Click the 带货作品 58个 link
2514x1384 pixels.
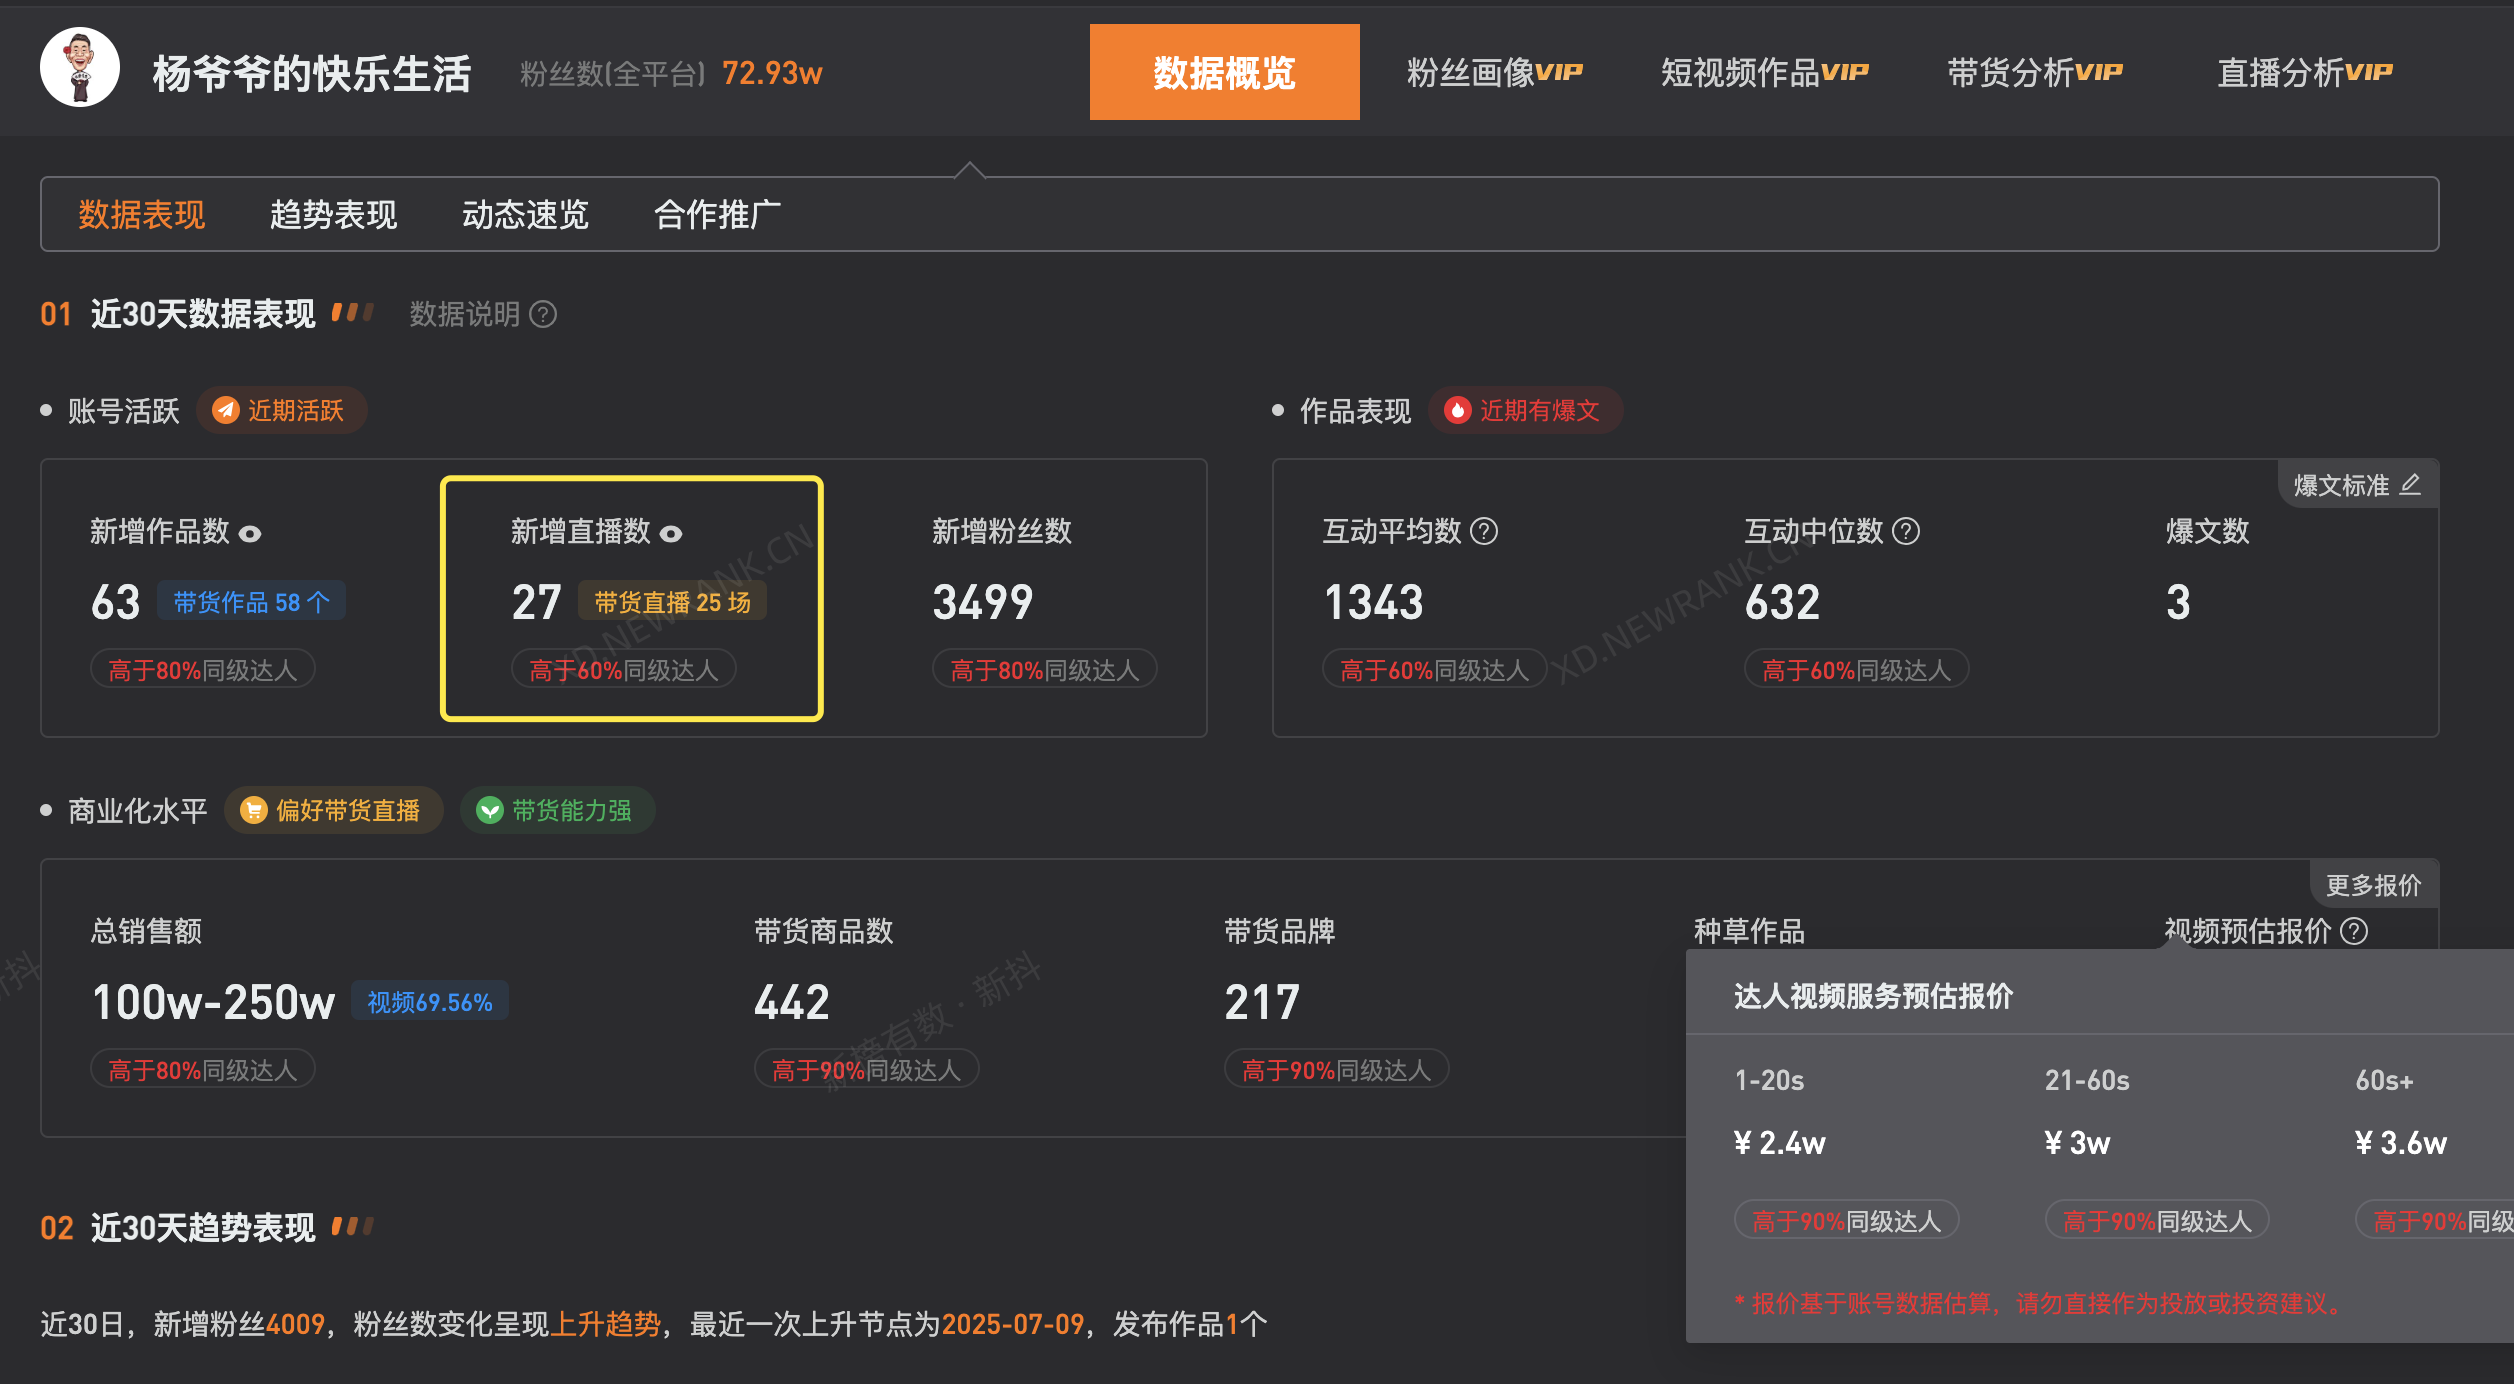[251, 601]
